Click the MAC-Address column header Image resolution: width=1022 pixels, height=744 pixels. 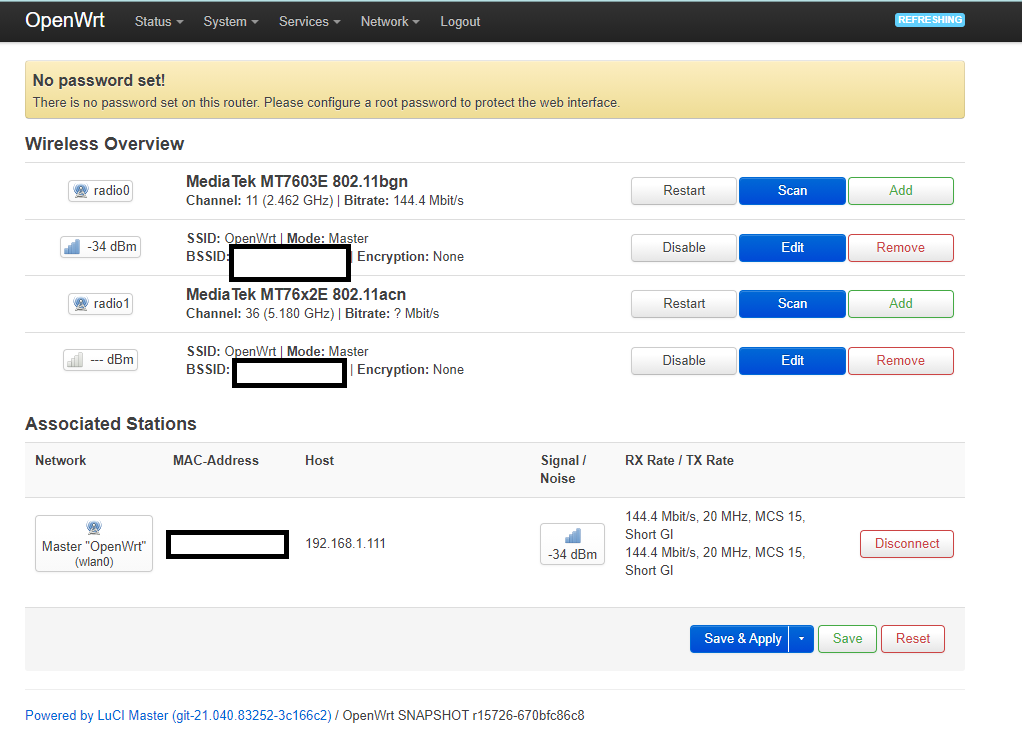216,460
